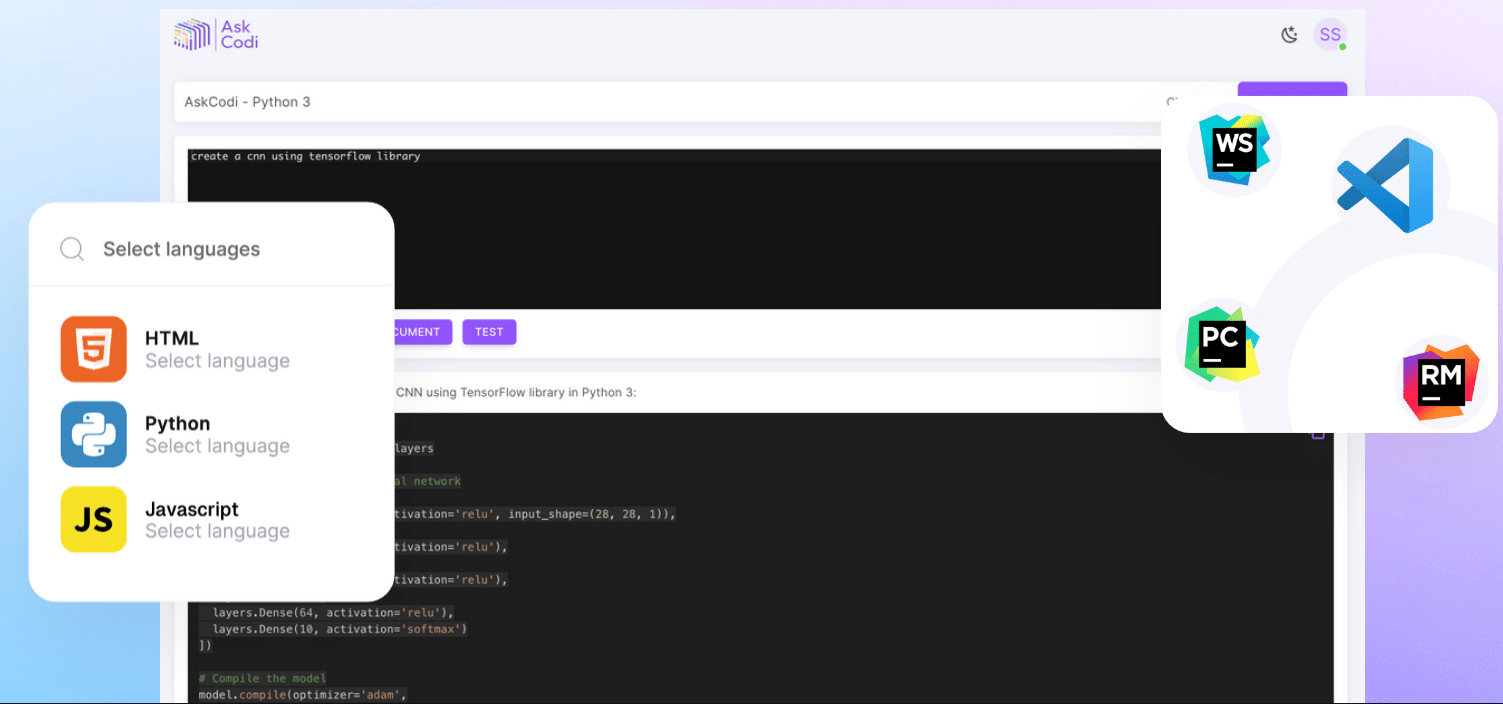Click the purple button right of title bar
The image size is (1503, 704).
[x=1292, y=90]
